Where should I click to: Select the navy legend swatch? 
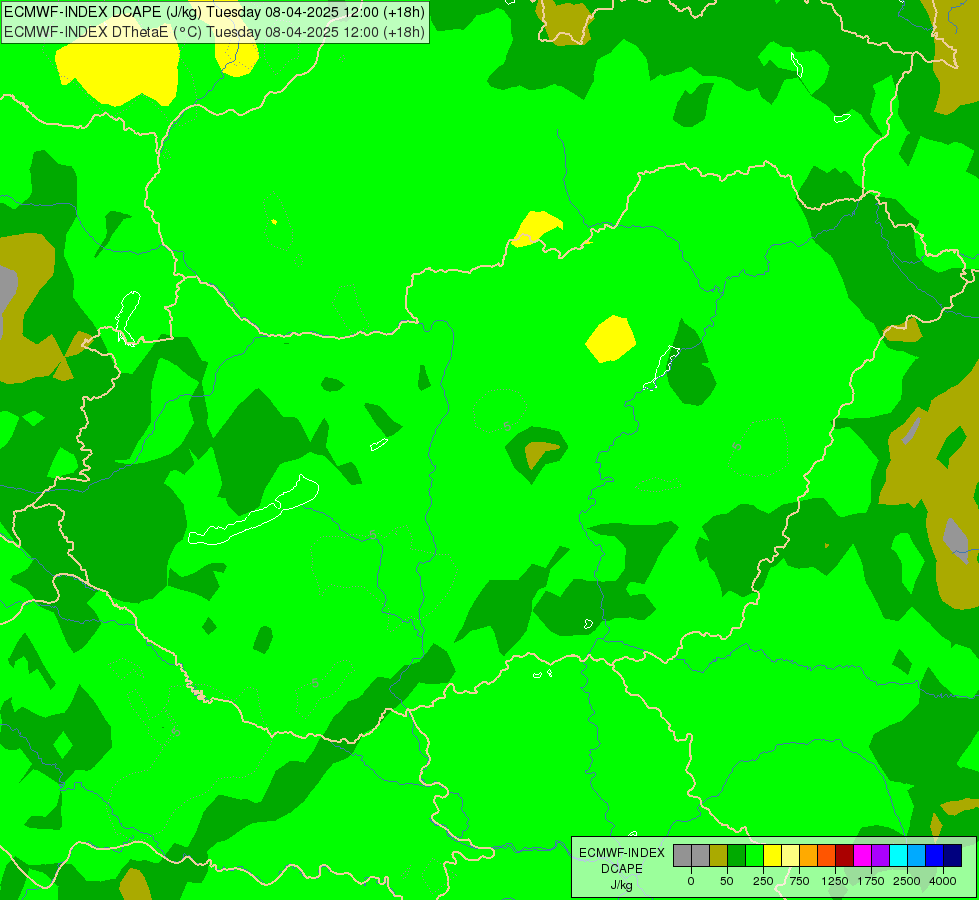[953, 856]
